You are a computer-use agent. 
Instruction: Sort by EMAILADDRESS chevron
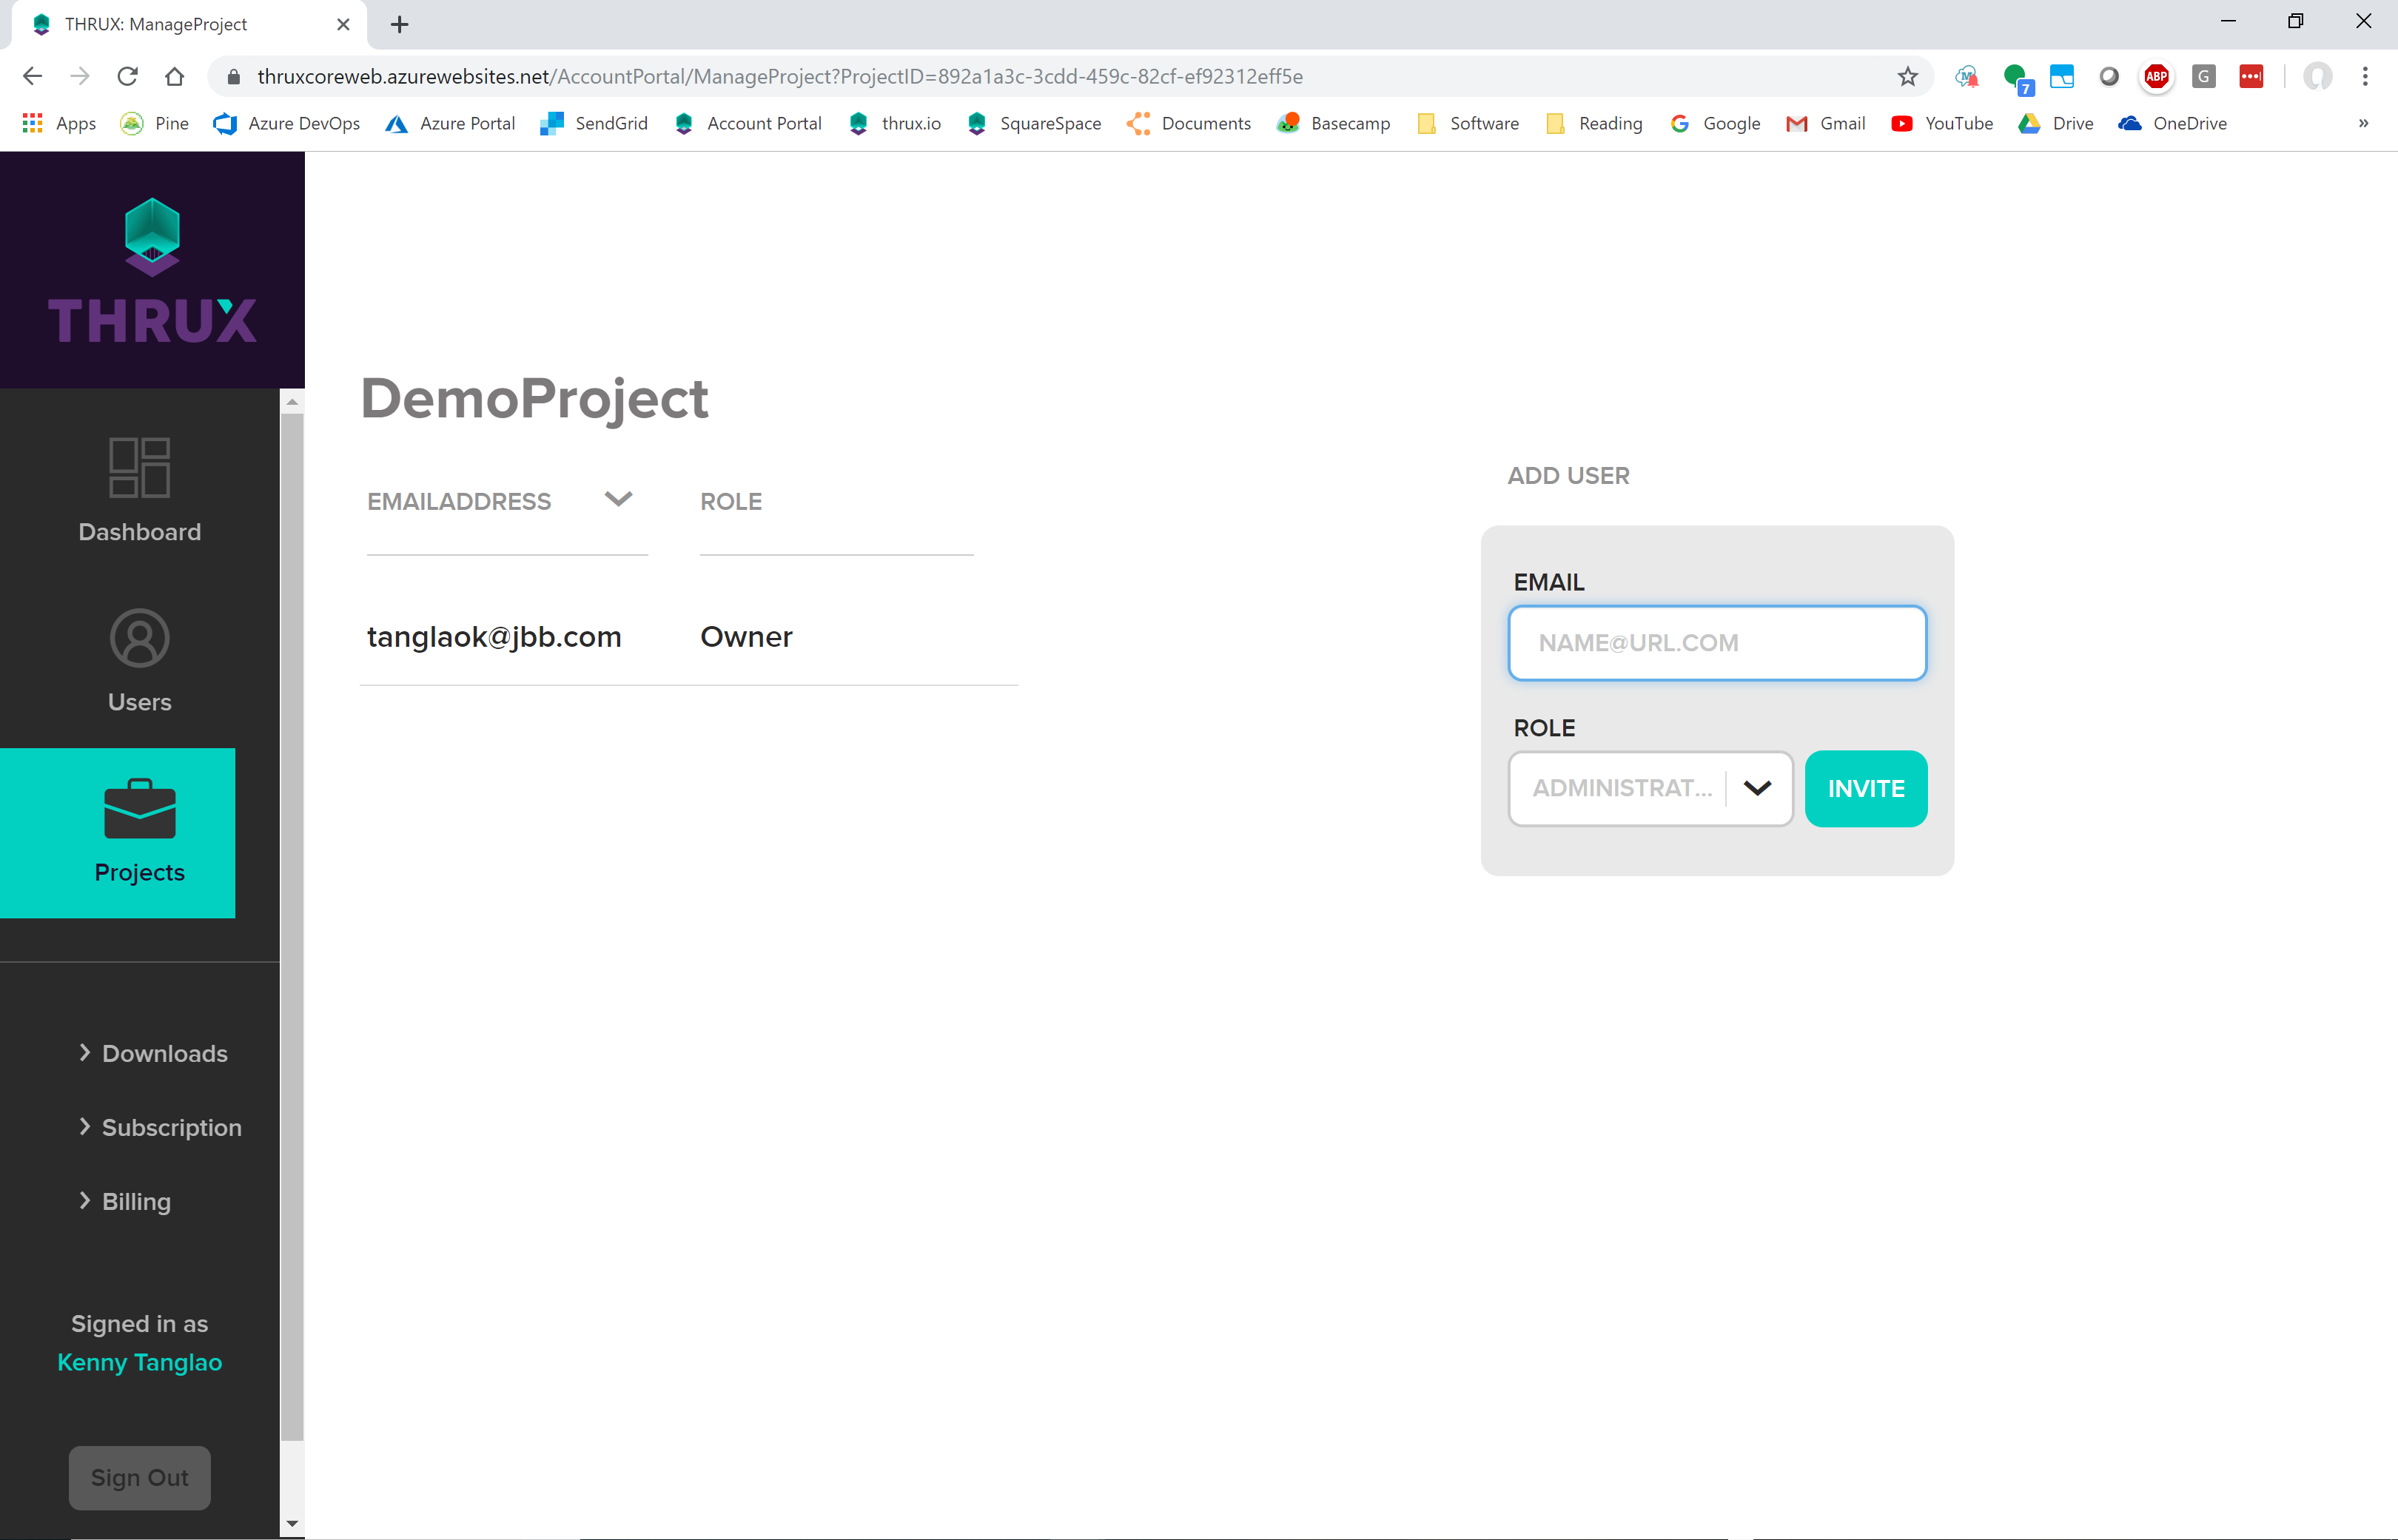pyautogui.click(x=618, y=499)
